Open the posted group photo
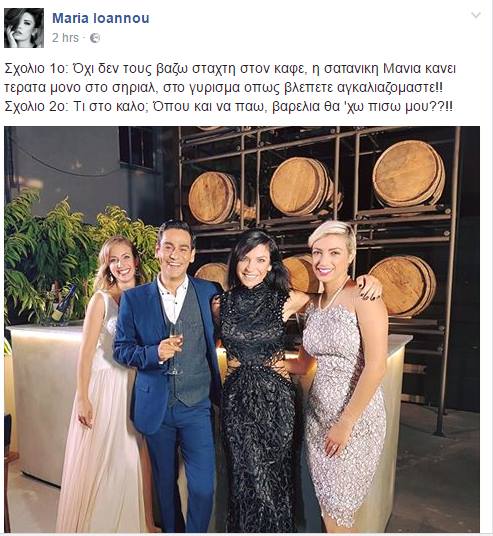The image size is (493, 536). (x=242, y=329)
